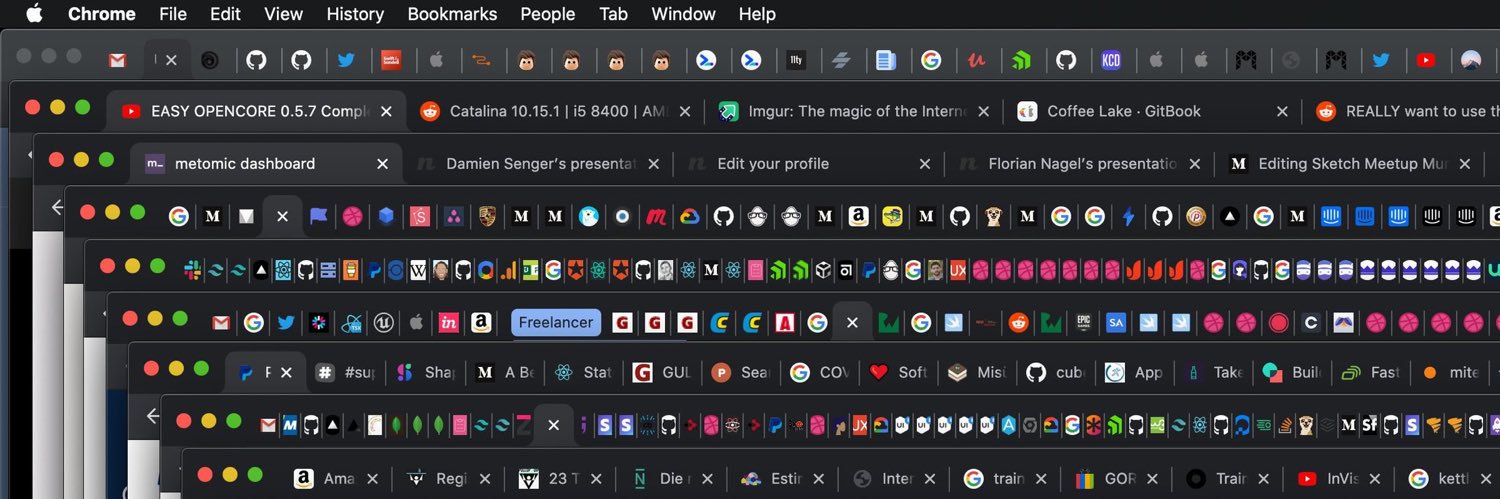Switch to the polar bear icon tab
1500x499 pixels.
pos(589,216)
